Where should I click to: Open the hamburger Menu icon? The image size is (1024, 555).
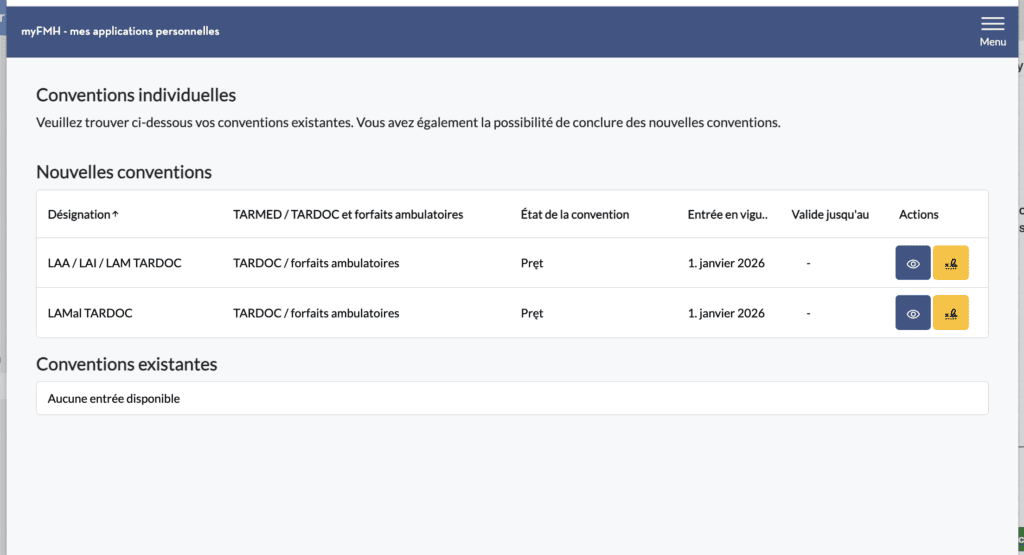pyautogui.click(x=992, y=24)
